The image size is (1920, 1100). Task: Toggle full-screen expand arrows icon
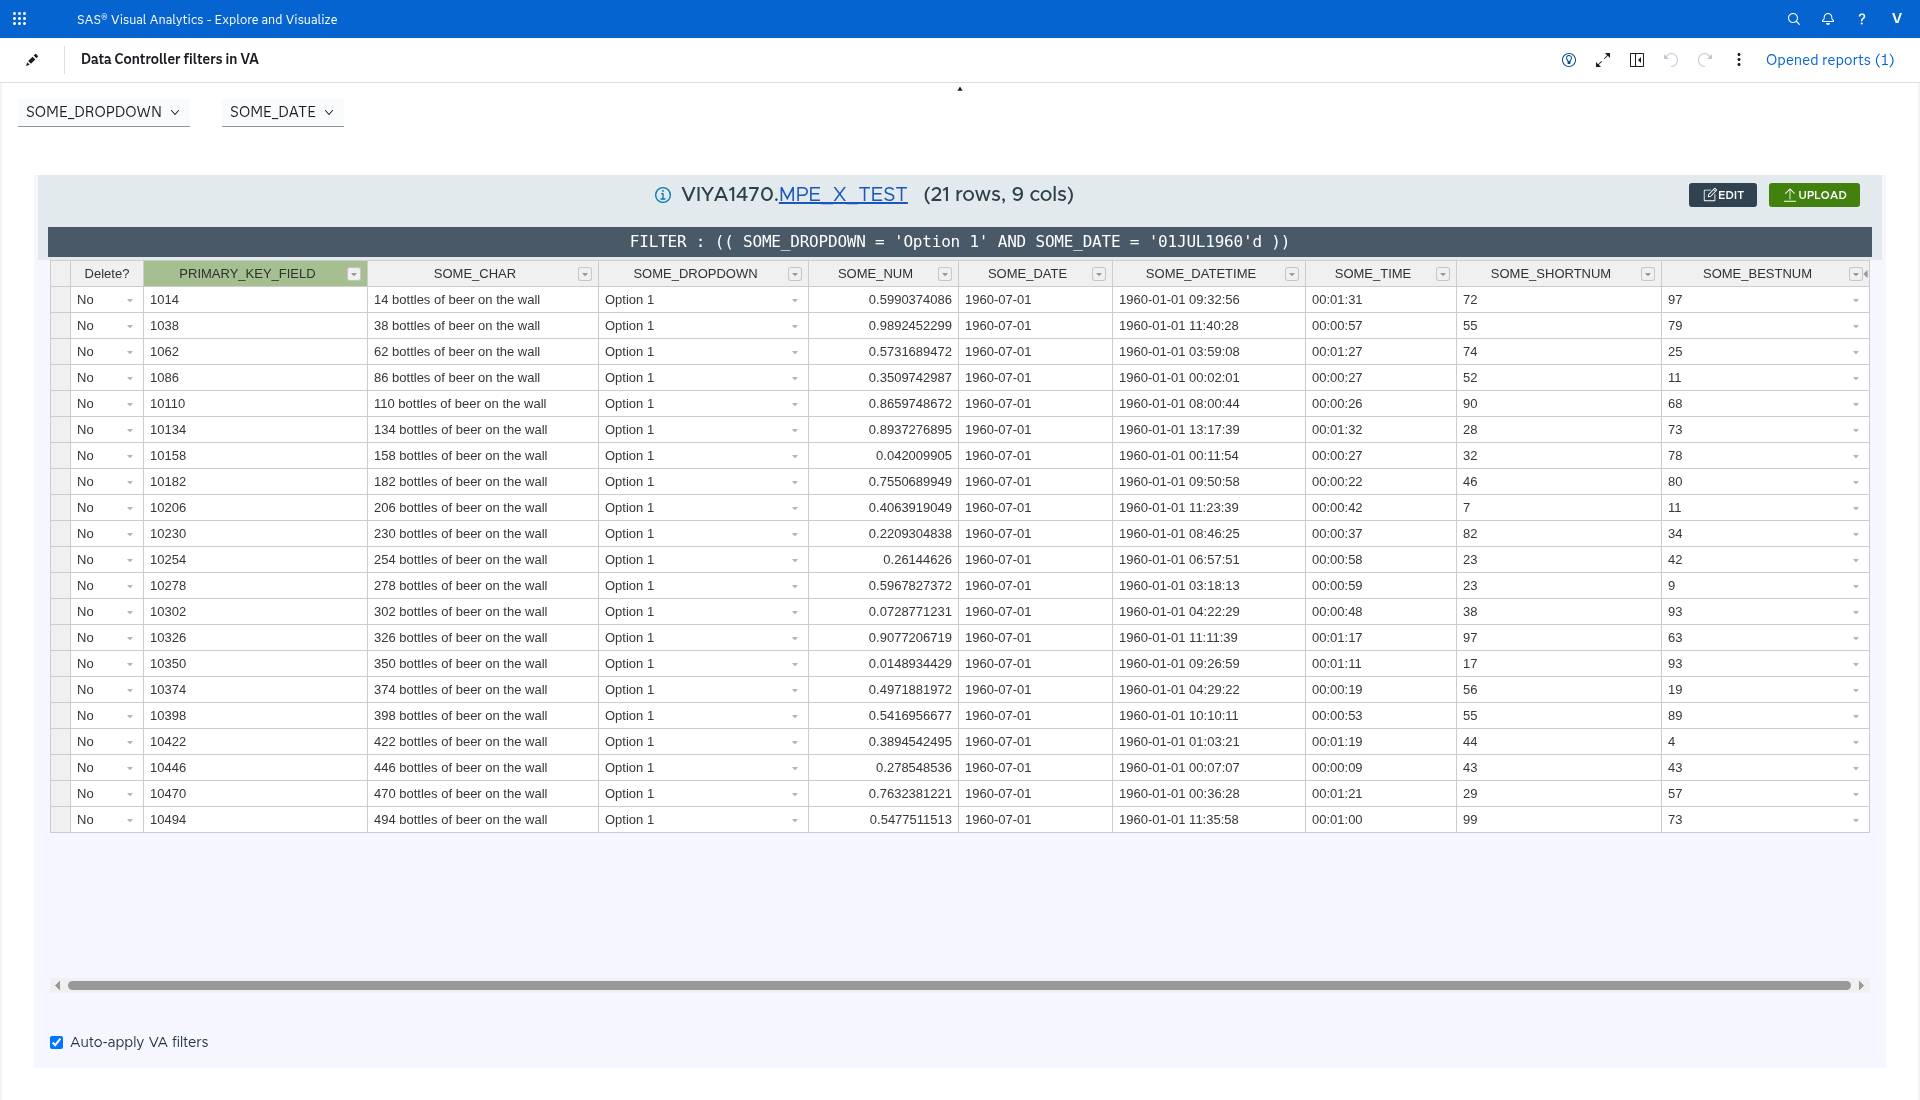coord(1603,60)
